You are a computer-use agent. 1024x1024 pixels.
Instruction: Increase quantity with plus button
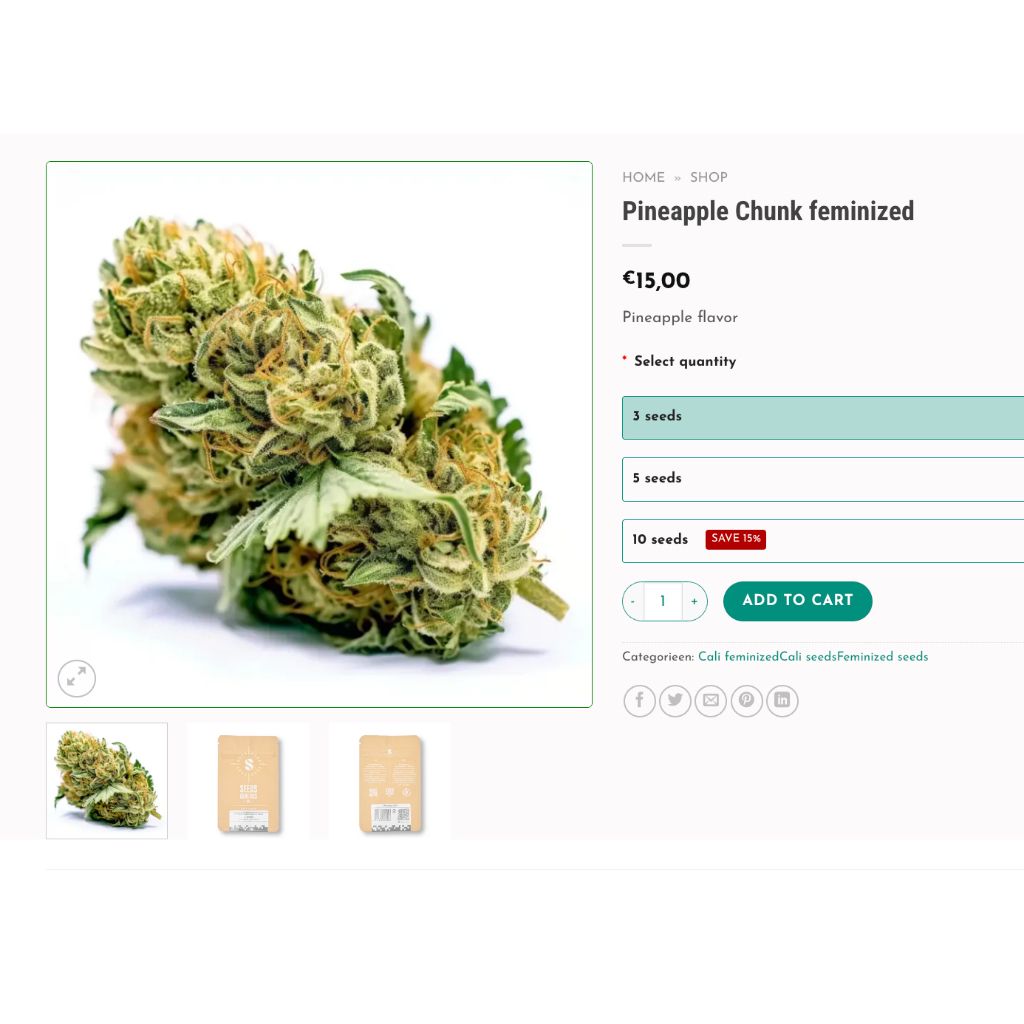[x=694, y=601]
